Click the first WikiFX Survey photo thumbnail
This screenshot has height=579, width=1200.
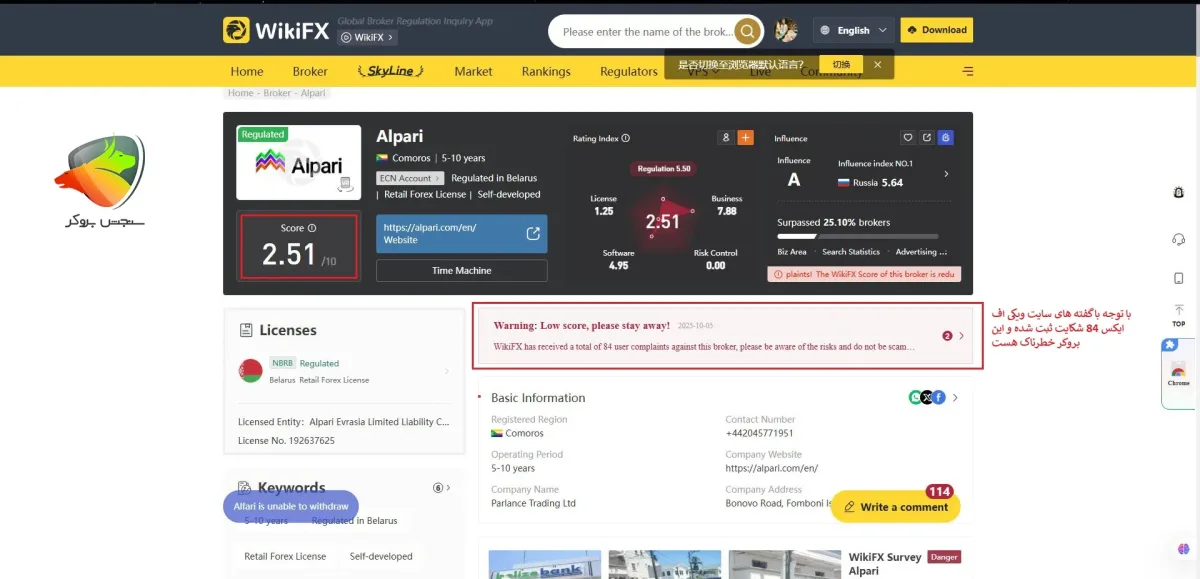tap(545, 564)
